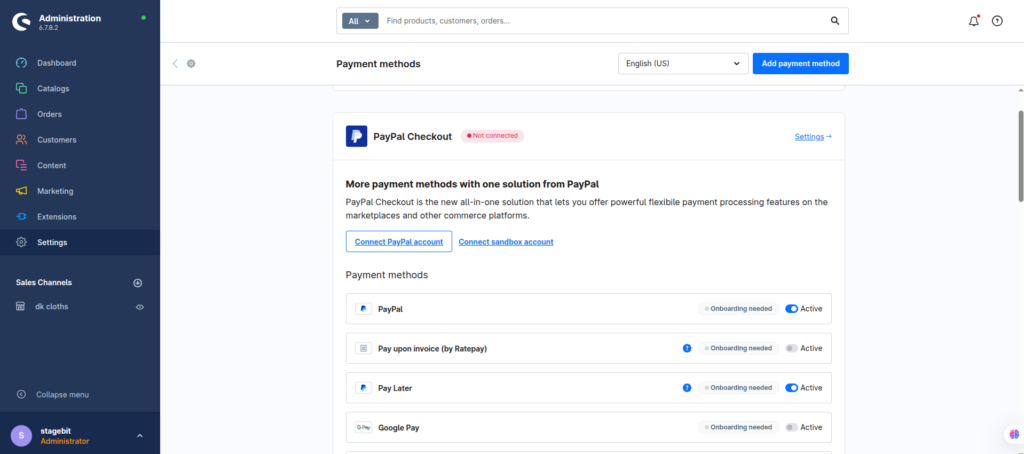Toggle Pay upon invoice Active switch

tap(792, 348)
